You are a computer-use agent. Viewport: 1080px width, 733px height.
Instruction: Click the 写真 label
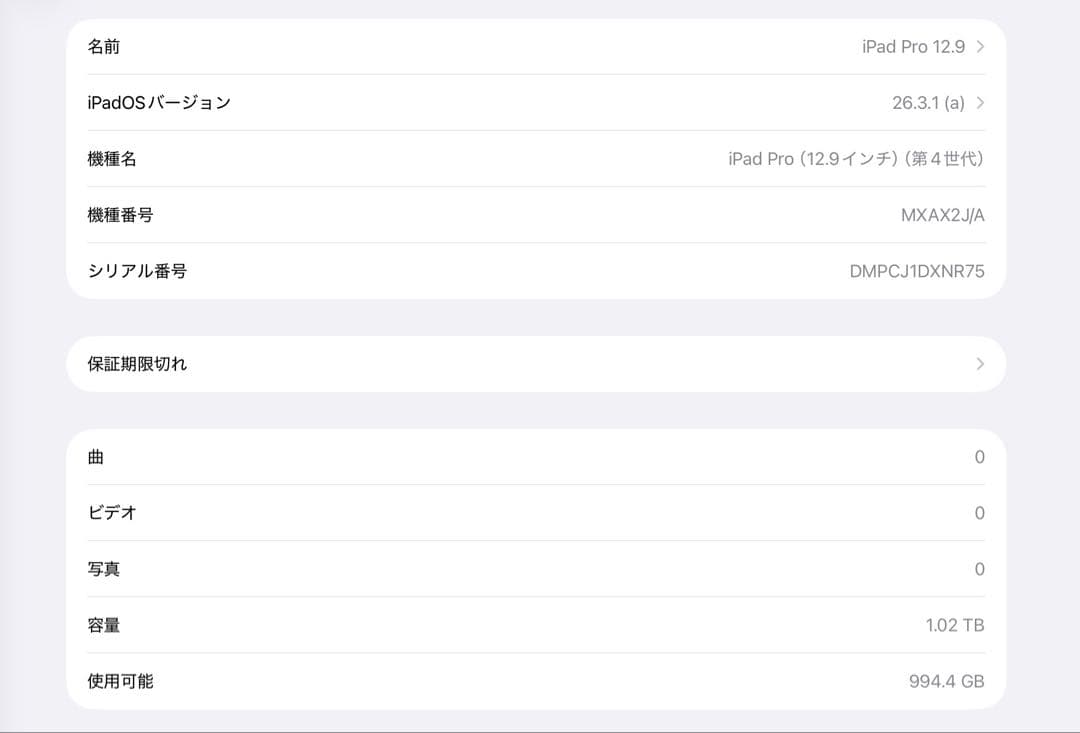coord(103,569)
